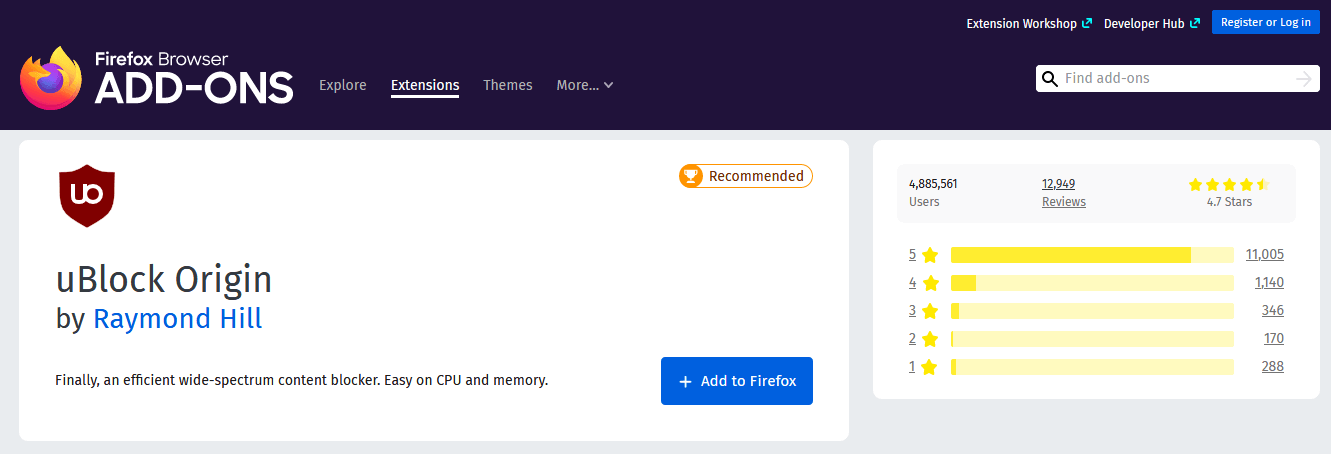The height and width of the screenshot is (454, 1331).
Task: Click the search submit arrow icon
Action: (x=1303, y=79)
